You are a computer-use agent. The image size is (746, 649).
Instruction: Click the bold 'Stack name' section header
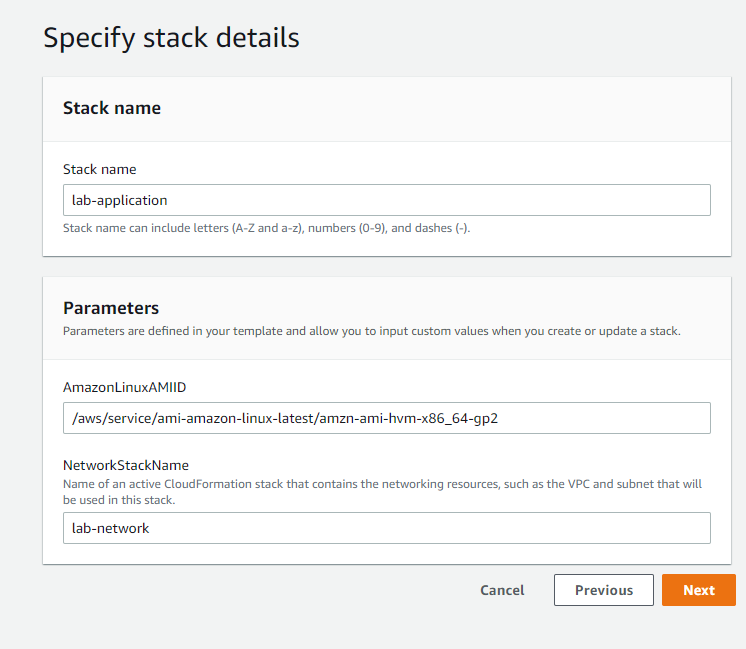point(112,108)
